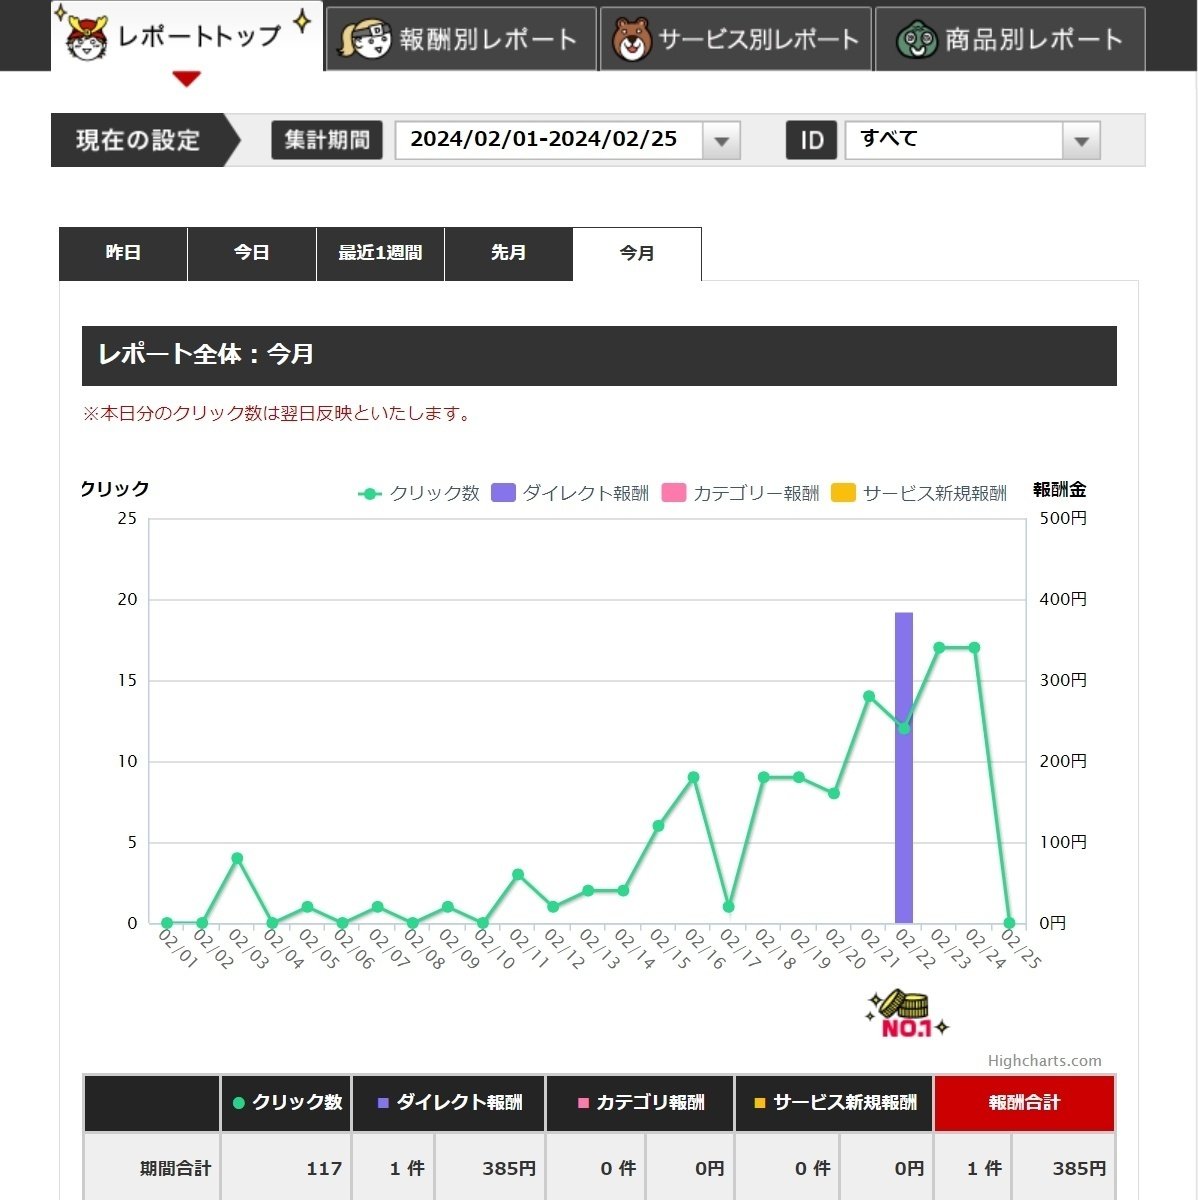Switch to サービス別レポート tab
This screenshot has width=1198, height=1200.
click(x=736, y=39)
